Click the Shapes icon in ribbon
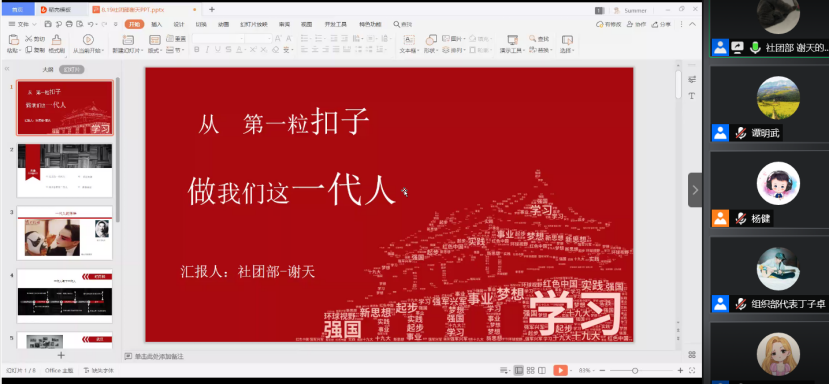829x384 pixels. tap(431, 40)
